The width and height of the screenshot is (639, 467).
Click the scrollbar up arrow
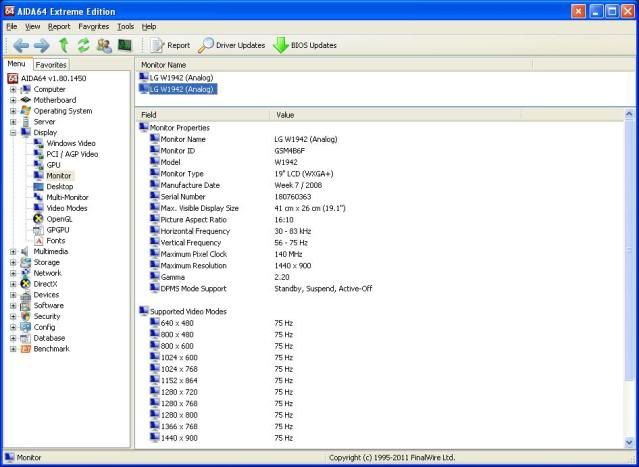point(629,115)
